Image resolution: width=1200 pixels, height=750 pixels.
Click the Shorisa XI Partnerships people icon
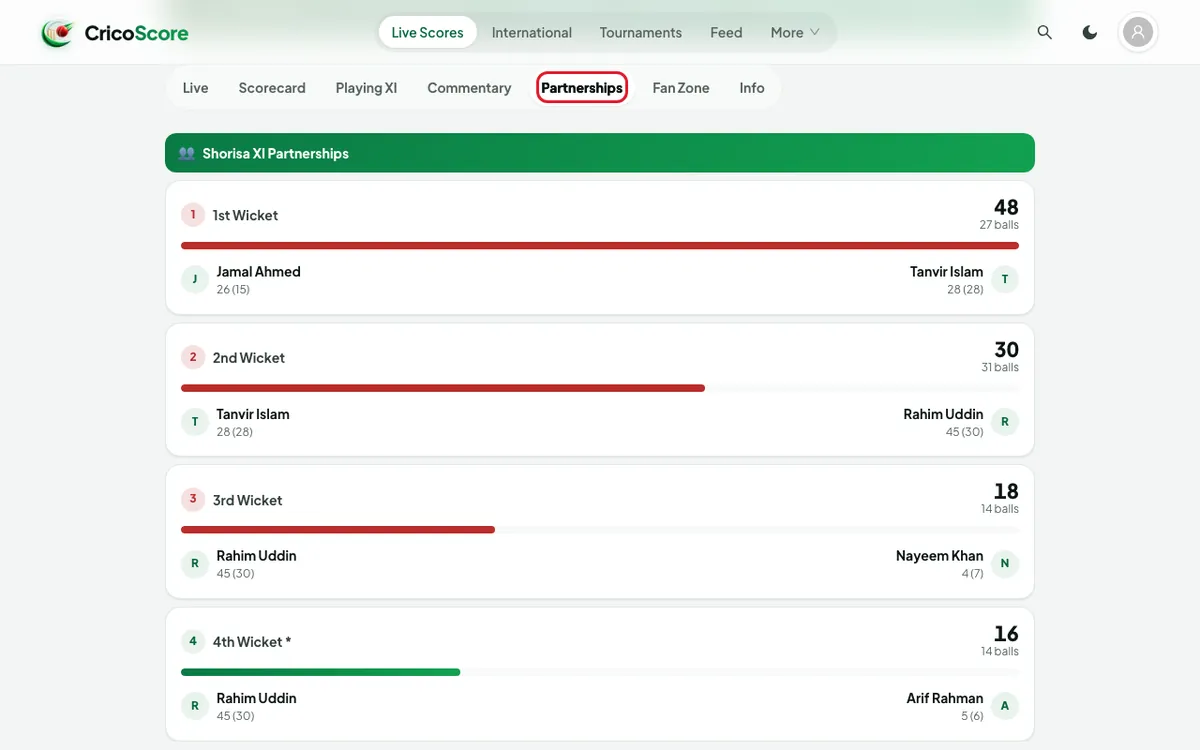point(186,153)
